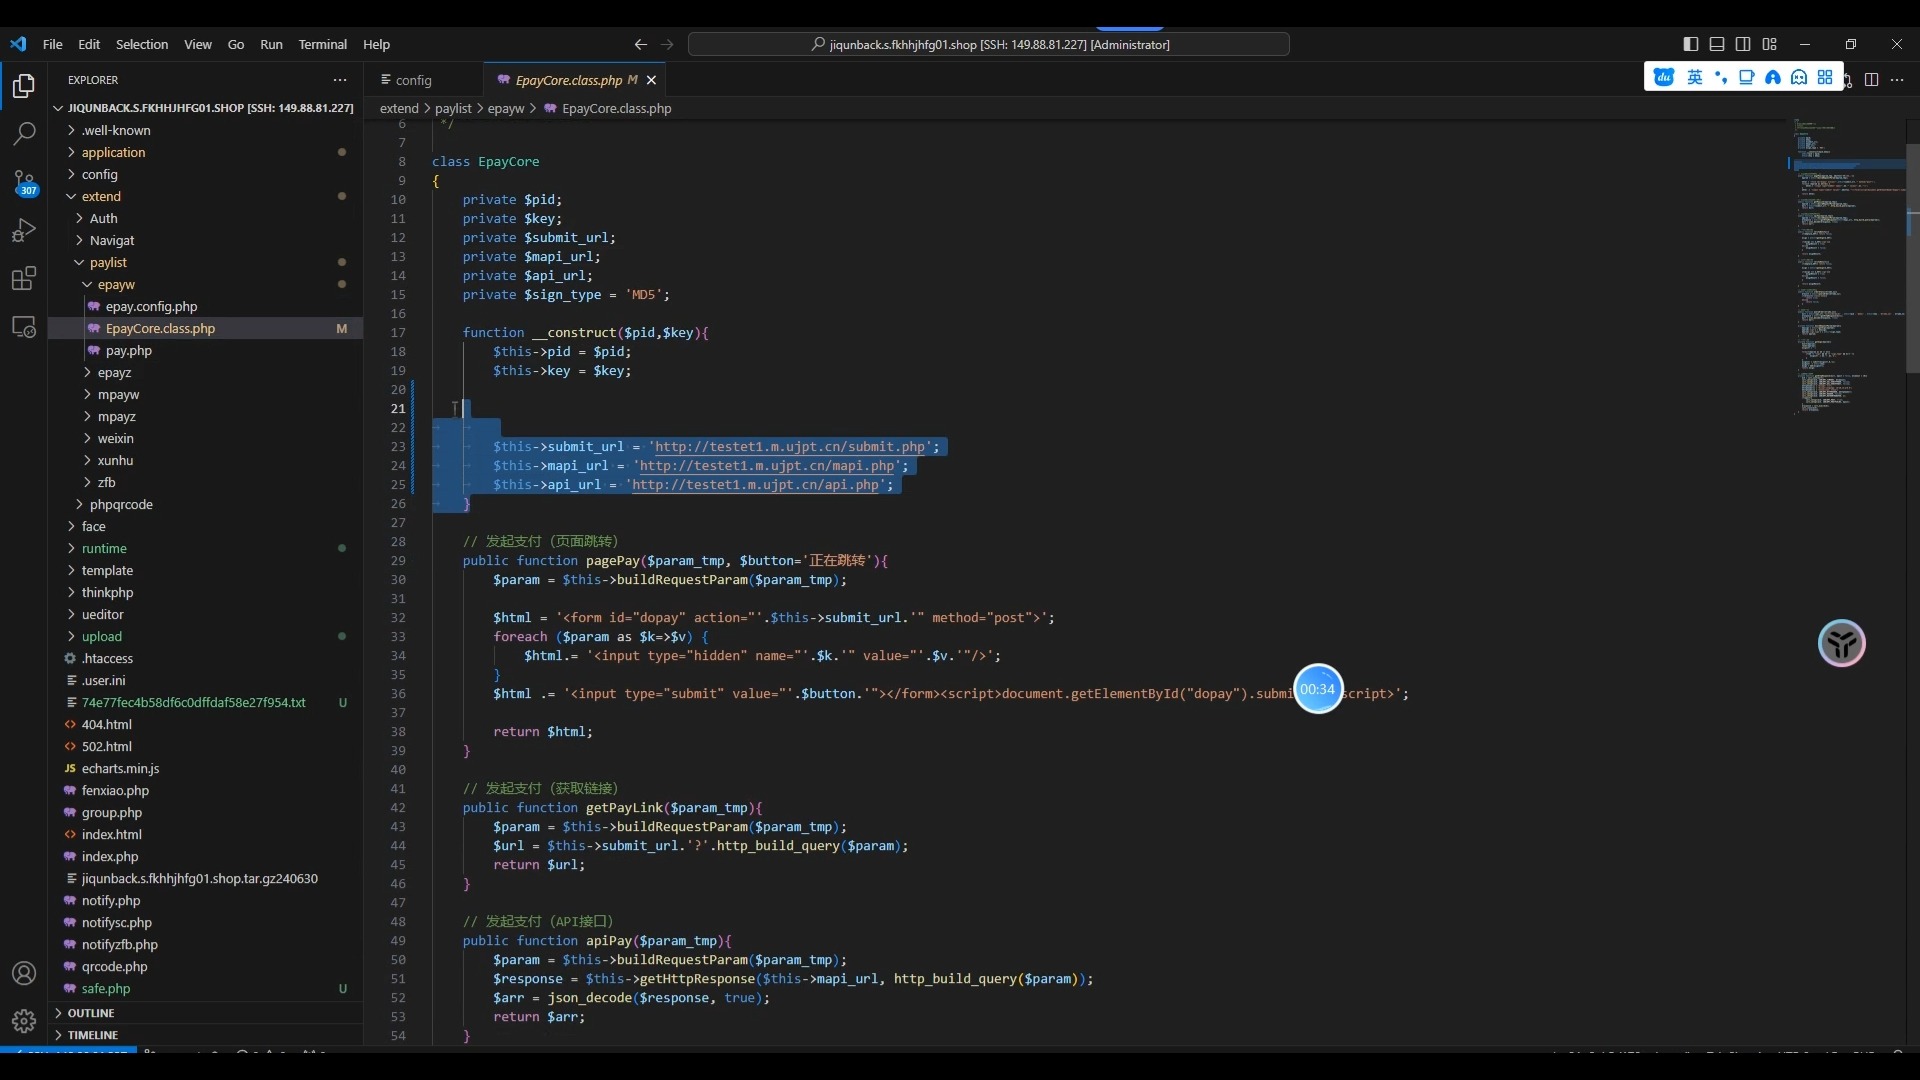The height and width of the screenshot is (1080, 1920).
Task: Go forward with the navigation arrow
Action: [668, 44]
